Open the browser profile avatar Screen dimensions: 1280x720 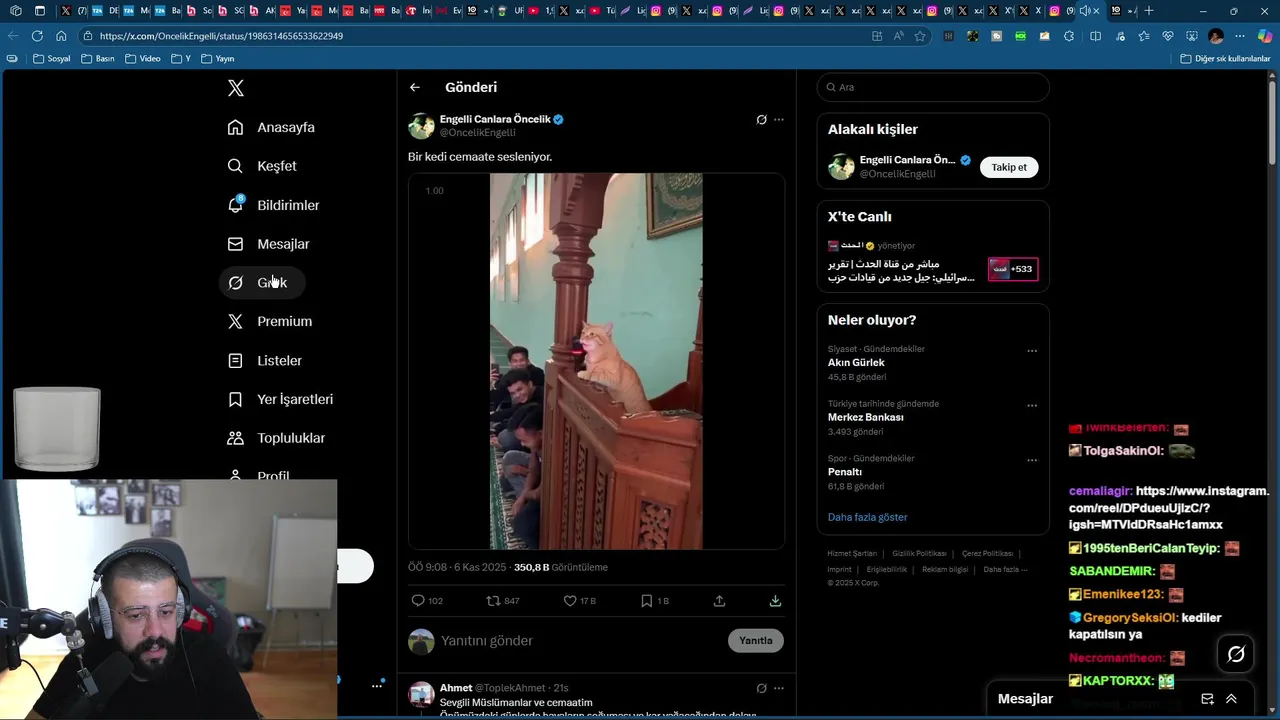1216,36
